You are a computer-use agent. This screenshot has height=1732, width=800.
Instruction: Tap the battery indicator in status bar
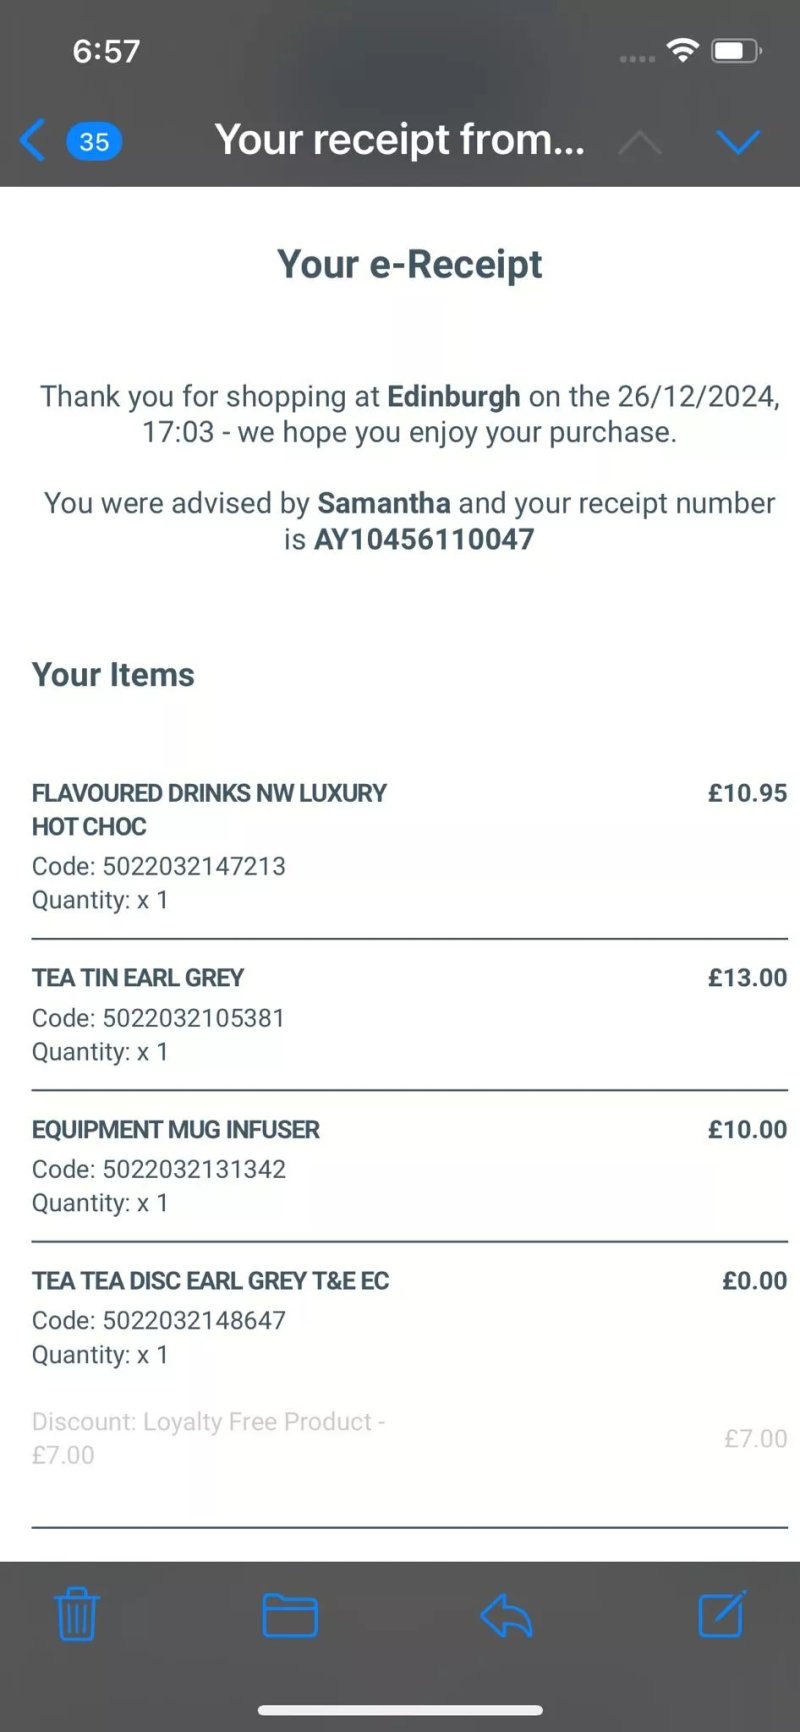[x=737, y=50]
